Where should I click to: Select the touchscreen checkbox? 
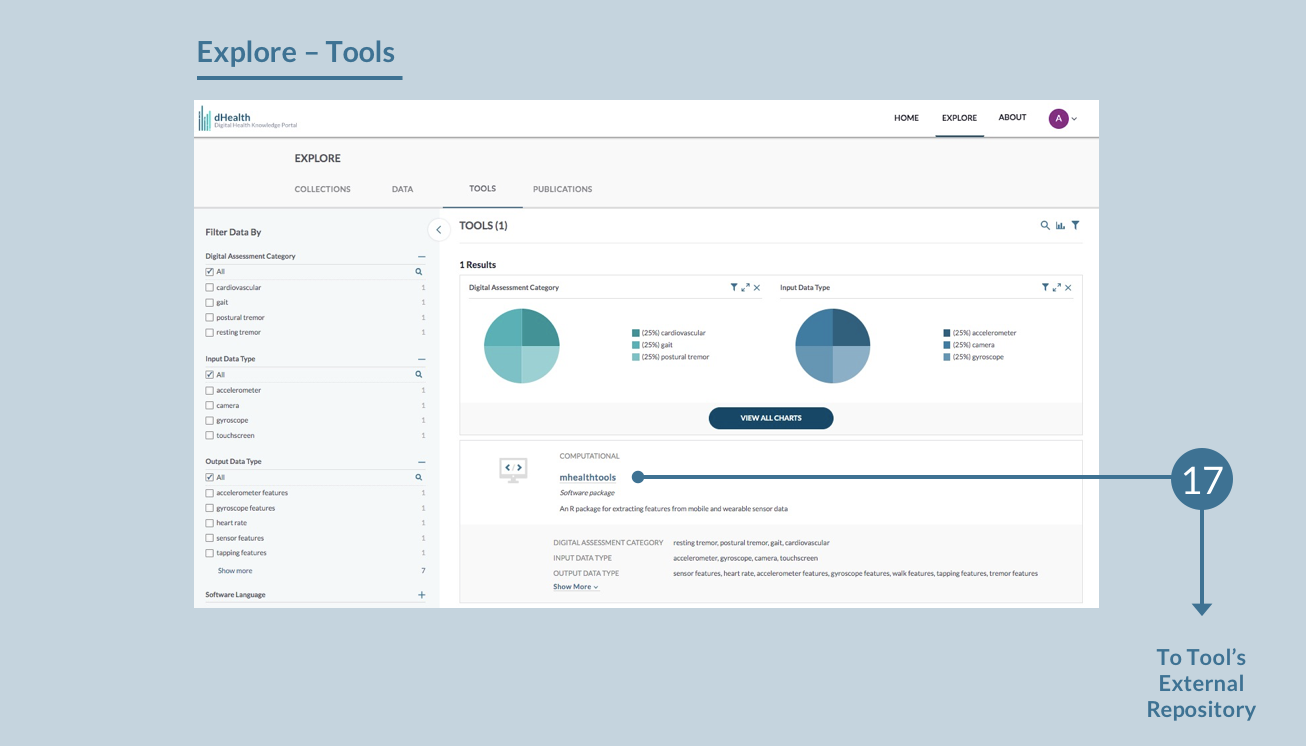point(209,436)
